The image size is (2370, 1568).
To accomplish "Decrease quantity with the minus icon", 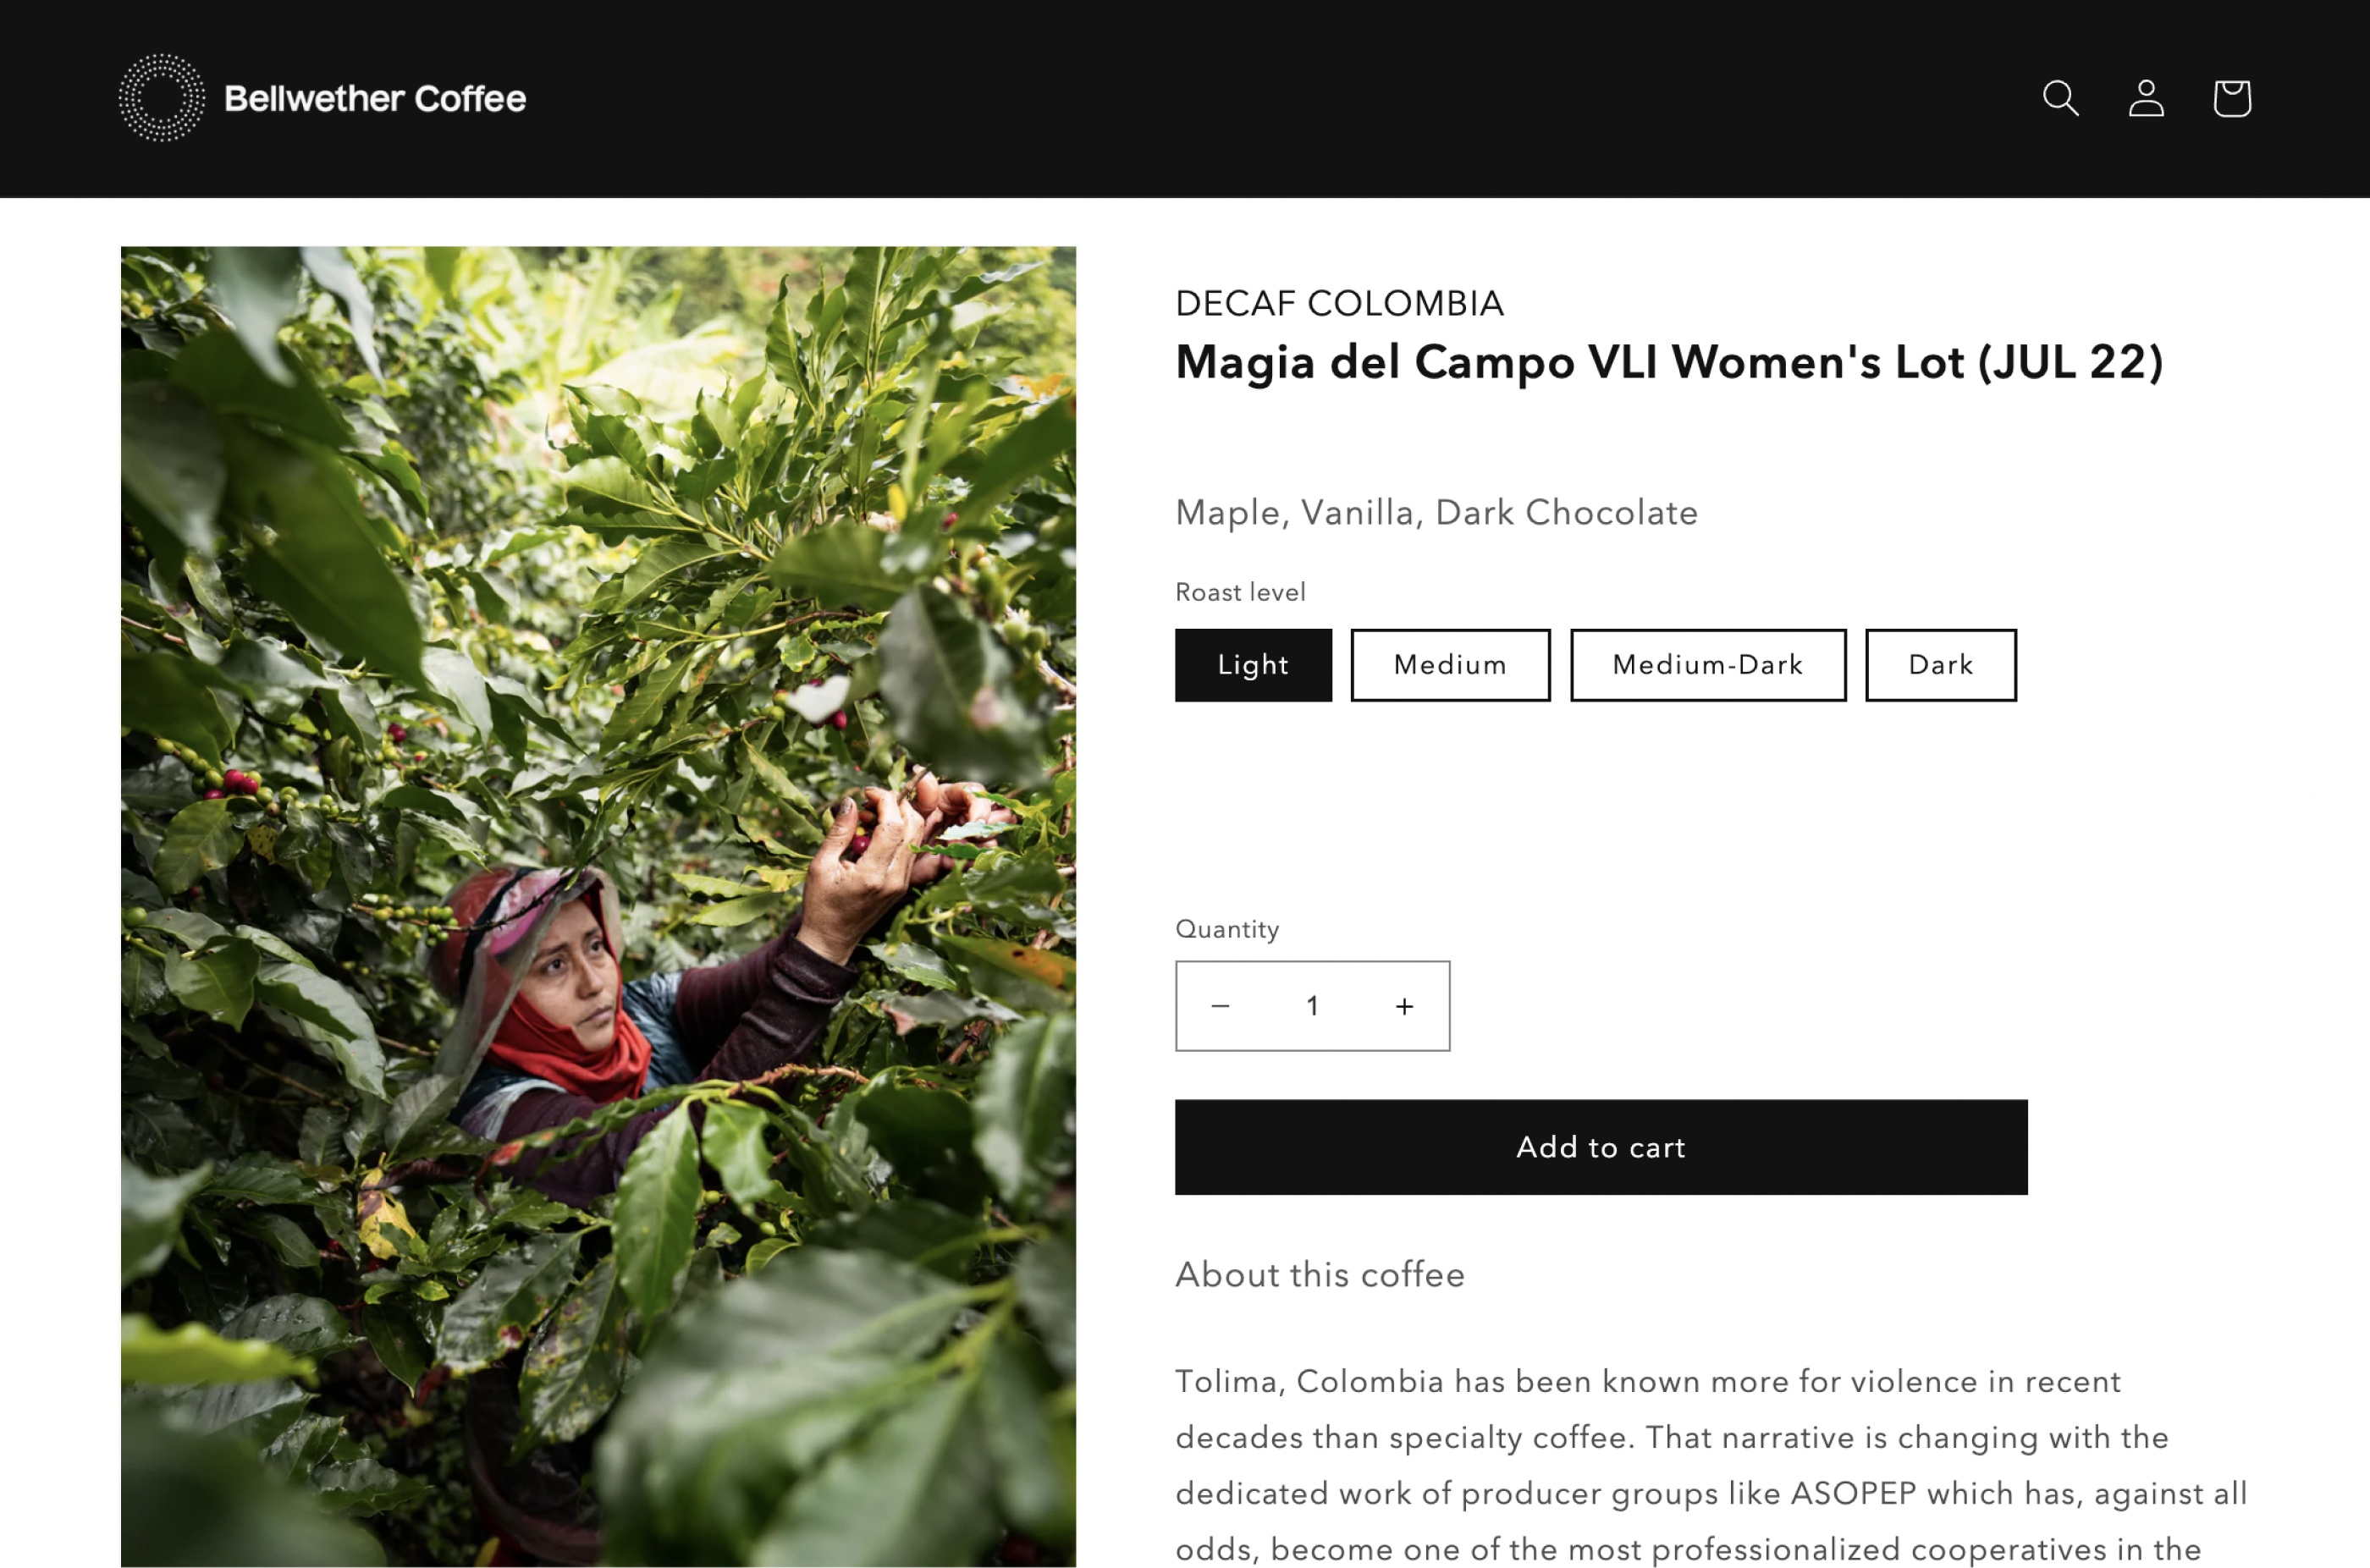I will (x=1220, y=1006).
